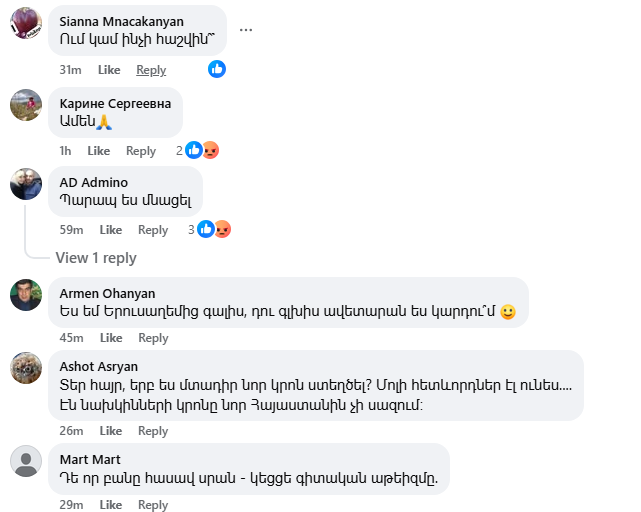Click reaction count 2 on Карине's comment
This screenshot has width=641, height=512.
click(x=179, y=151)
